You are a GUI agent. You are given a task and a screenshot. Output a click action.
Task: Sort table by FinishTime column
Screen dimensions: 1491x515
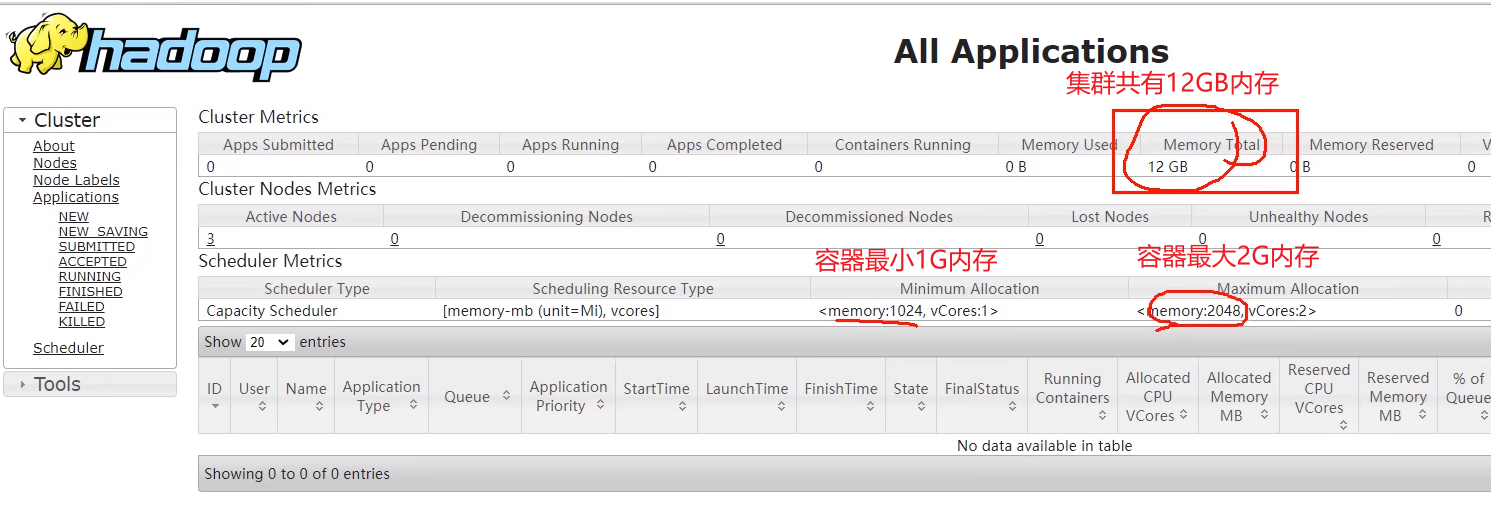pyautogui.click(x=841, y=396)
